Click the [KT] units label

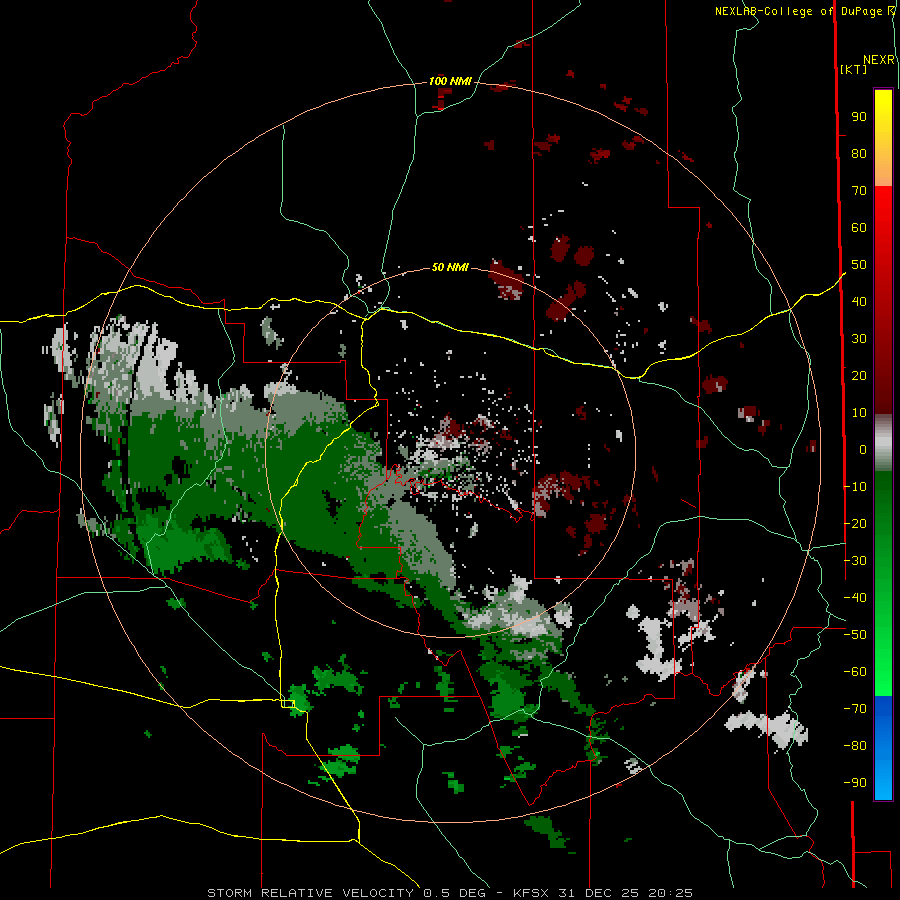tap(854, 69)
